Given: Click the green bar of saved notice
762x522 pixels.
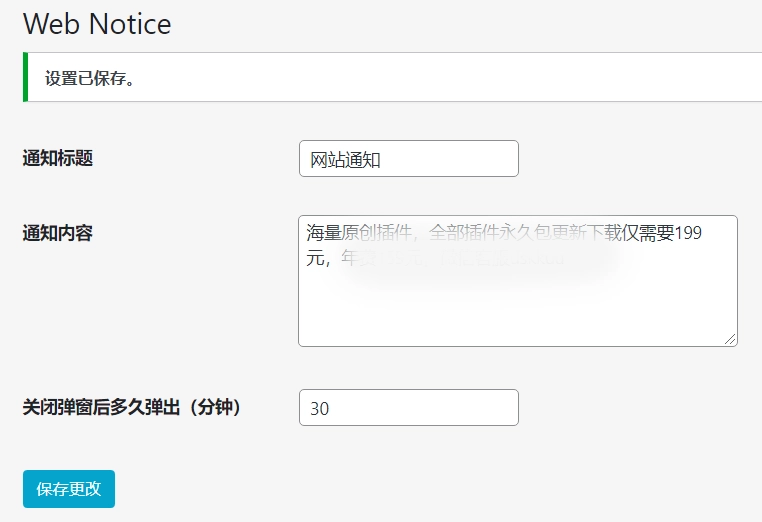Looking at the screenshot, I should point(25,77).
